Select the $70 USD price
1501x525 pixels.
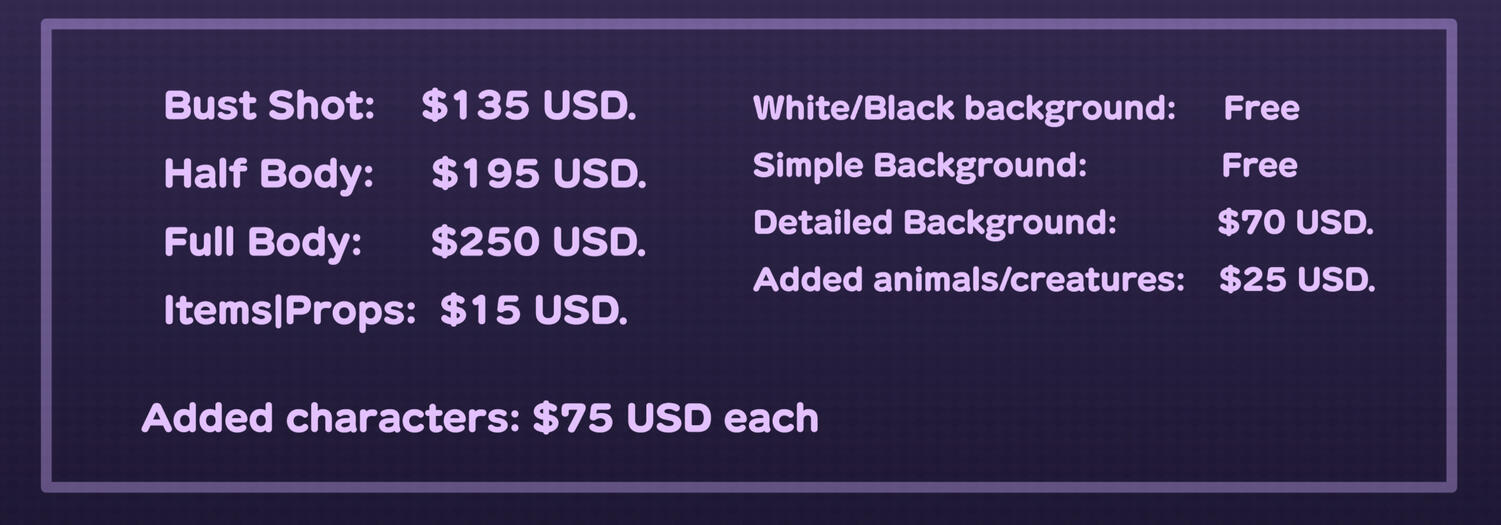(x=1295, y=222)
